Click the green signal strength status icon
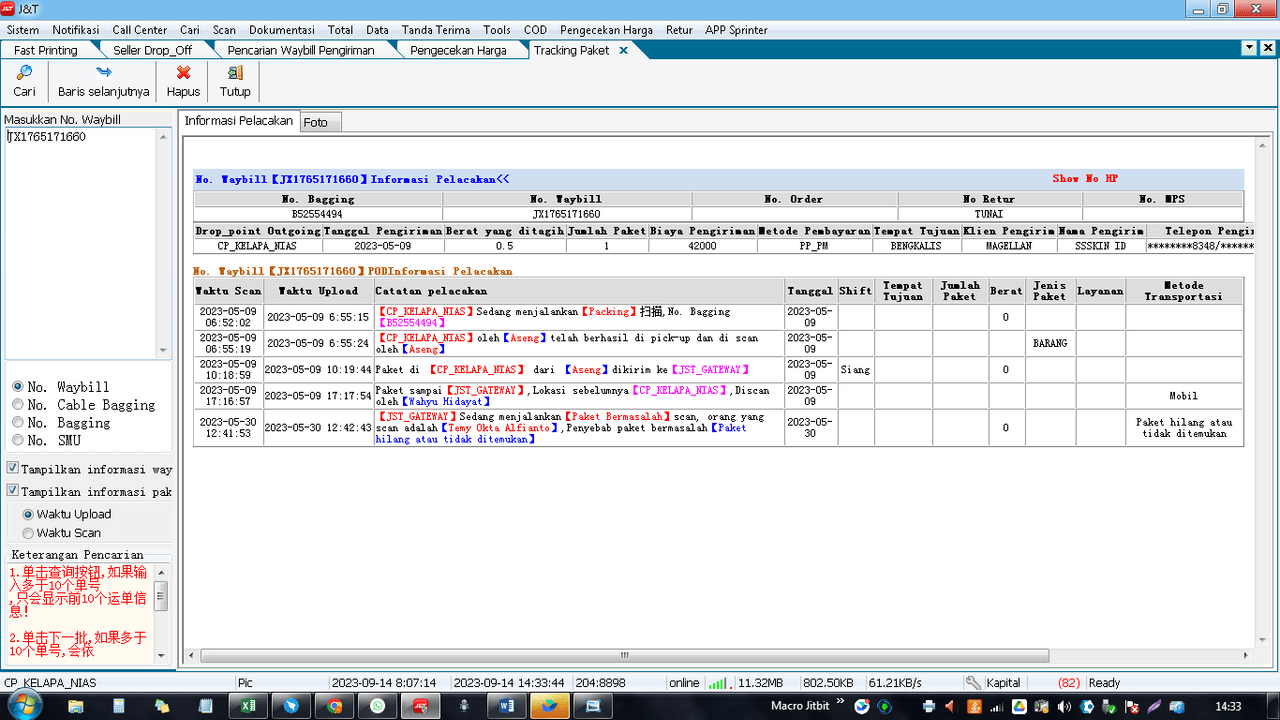The height and width of the screenshot is (720, 1280). coord(717,683)
